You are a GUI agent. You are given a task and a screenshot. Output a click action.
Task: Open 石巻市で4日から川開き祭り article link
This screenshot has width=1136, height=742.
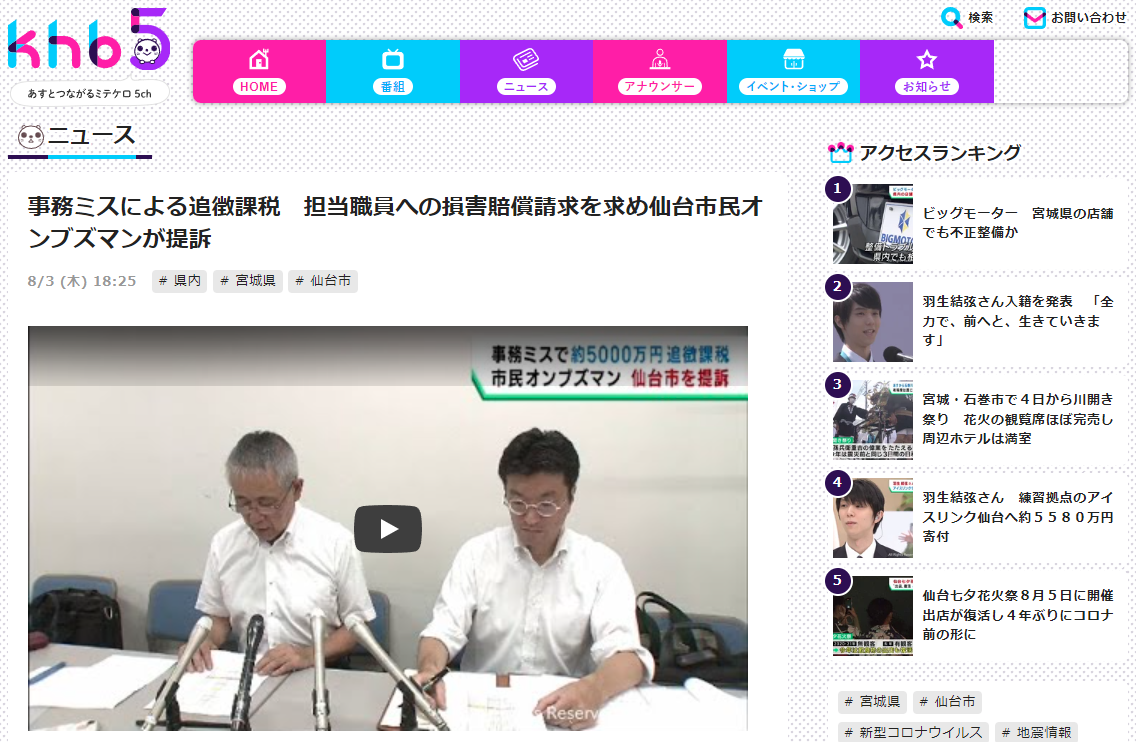tap(1017, 419)
